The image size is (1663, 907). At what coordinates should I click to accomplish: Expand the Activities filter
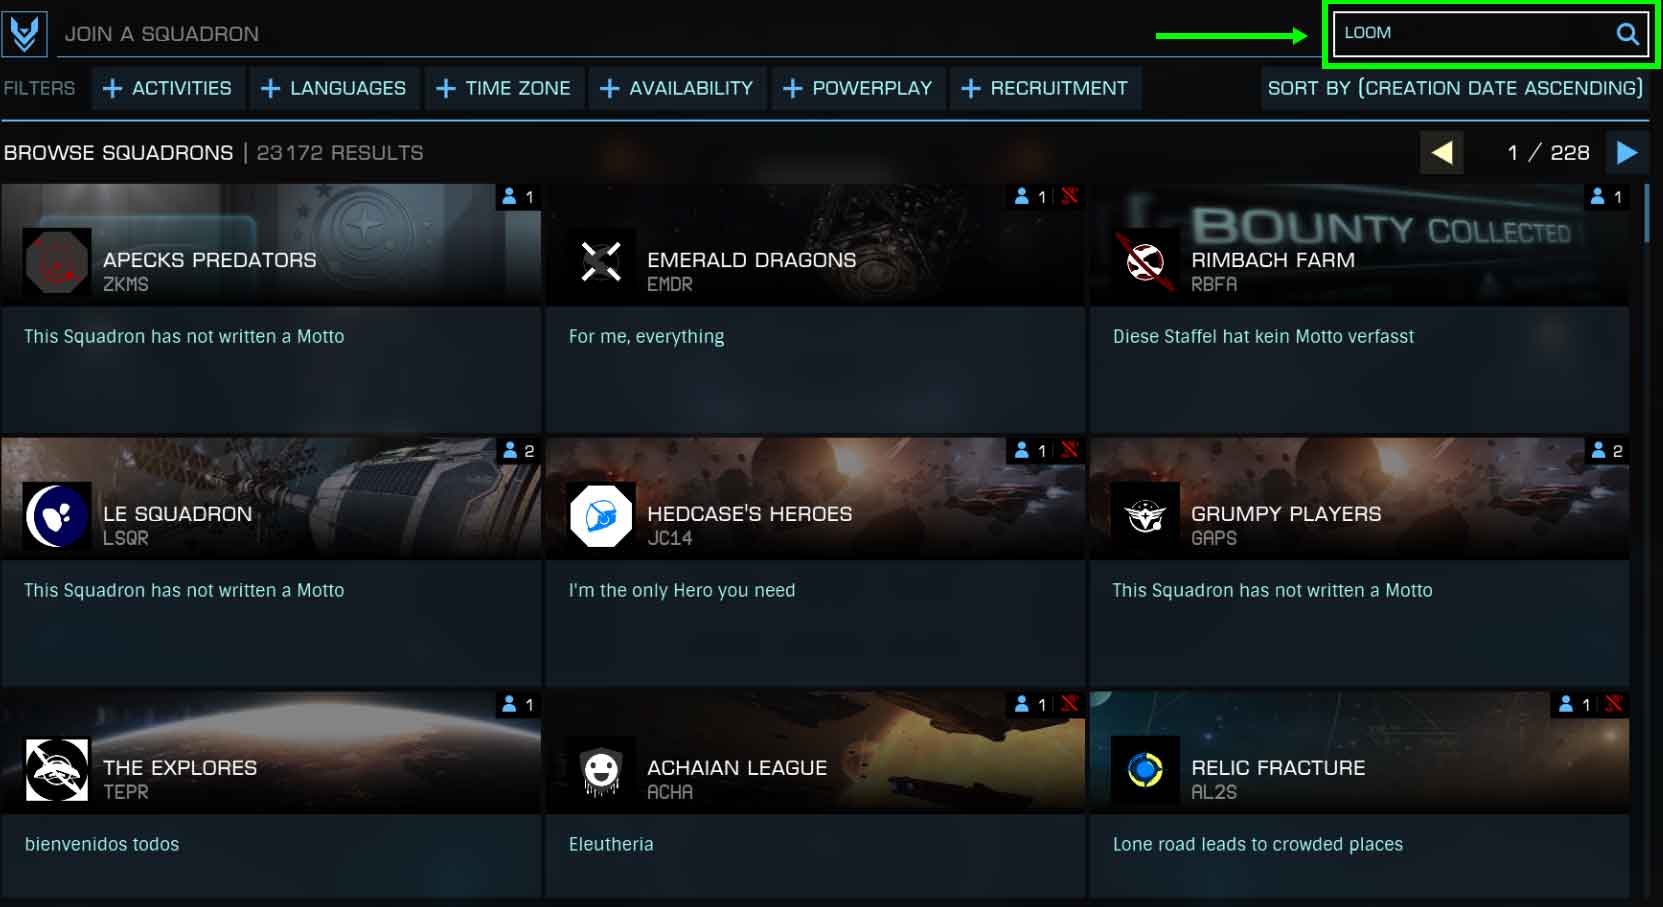coord(167,88)
